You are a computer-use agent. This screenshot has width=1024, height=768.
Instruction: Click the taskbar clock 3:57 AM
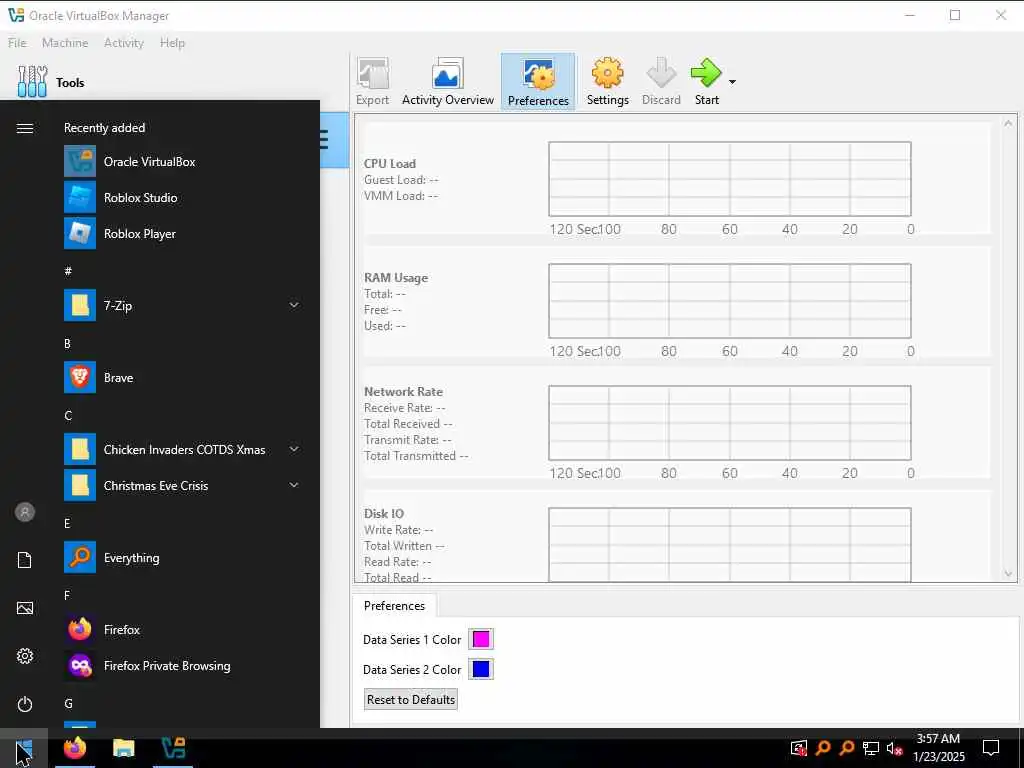click(x=938, y=739)
